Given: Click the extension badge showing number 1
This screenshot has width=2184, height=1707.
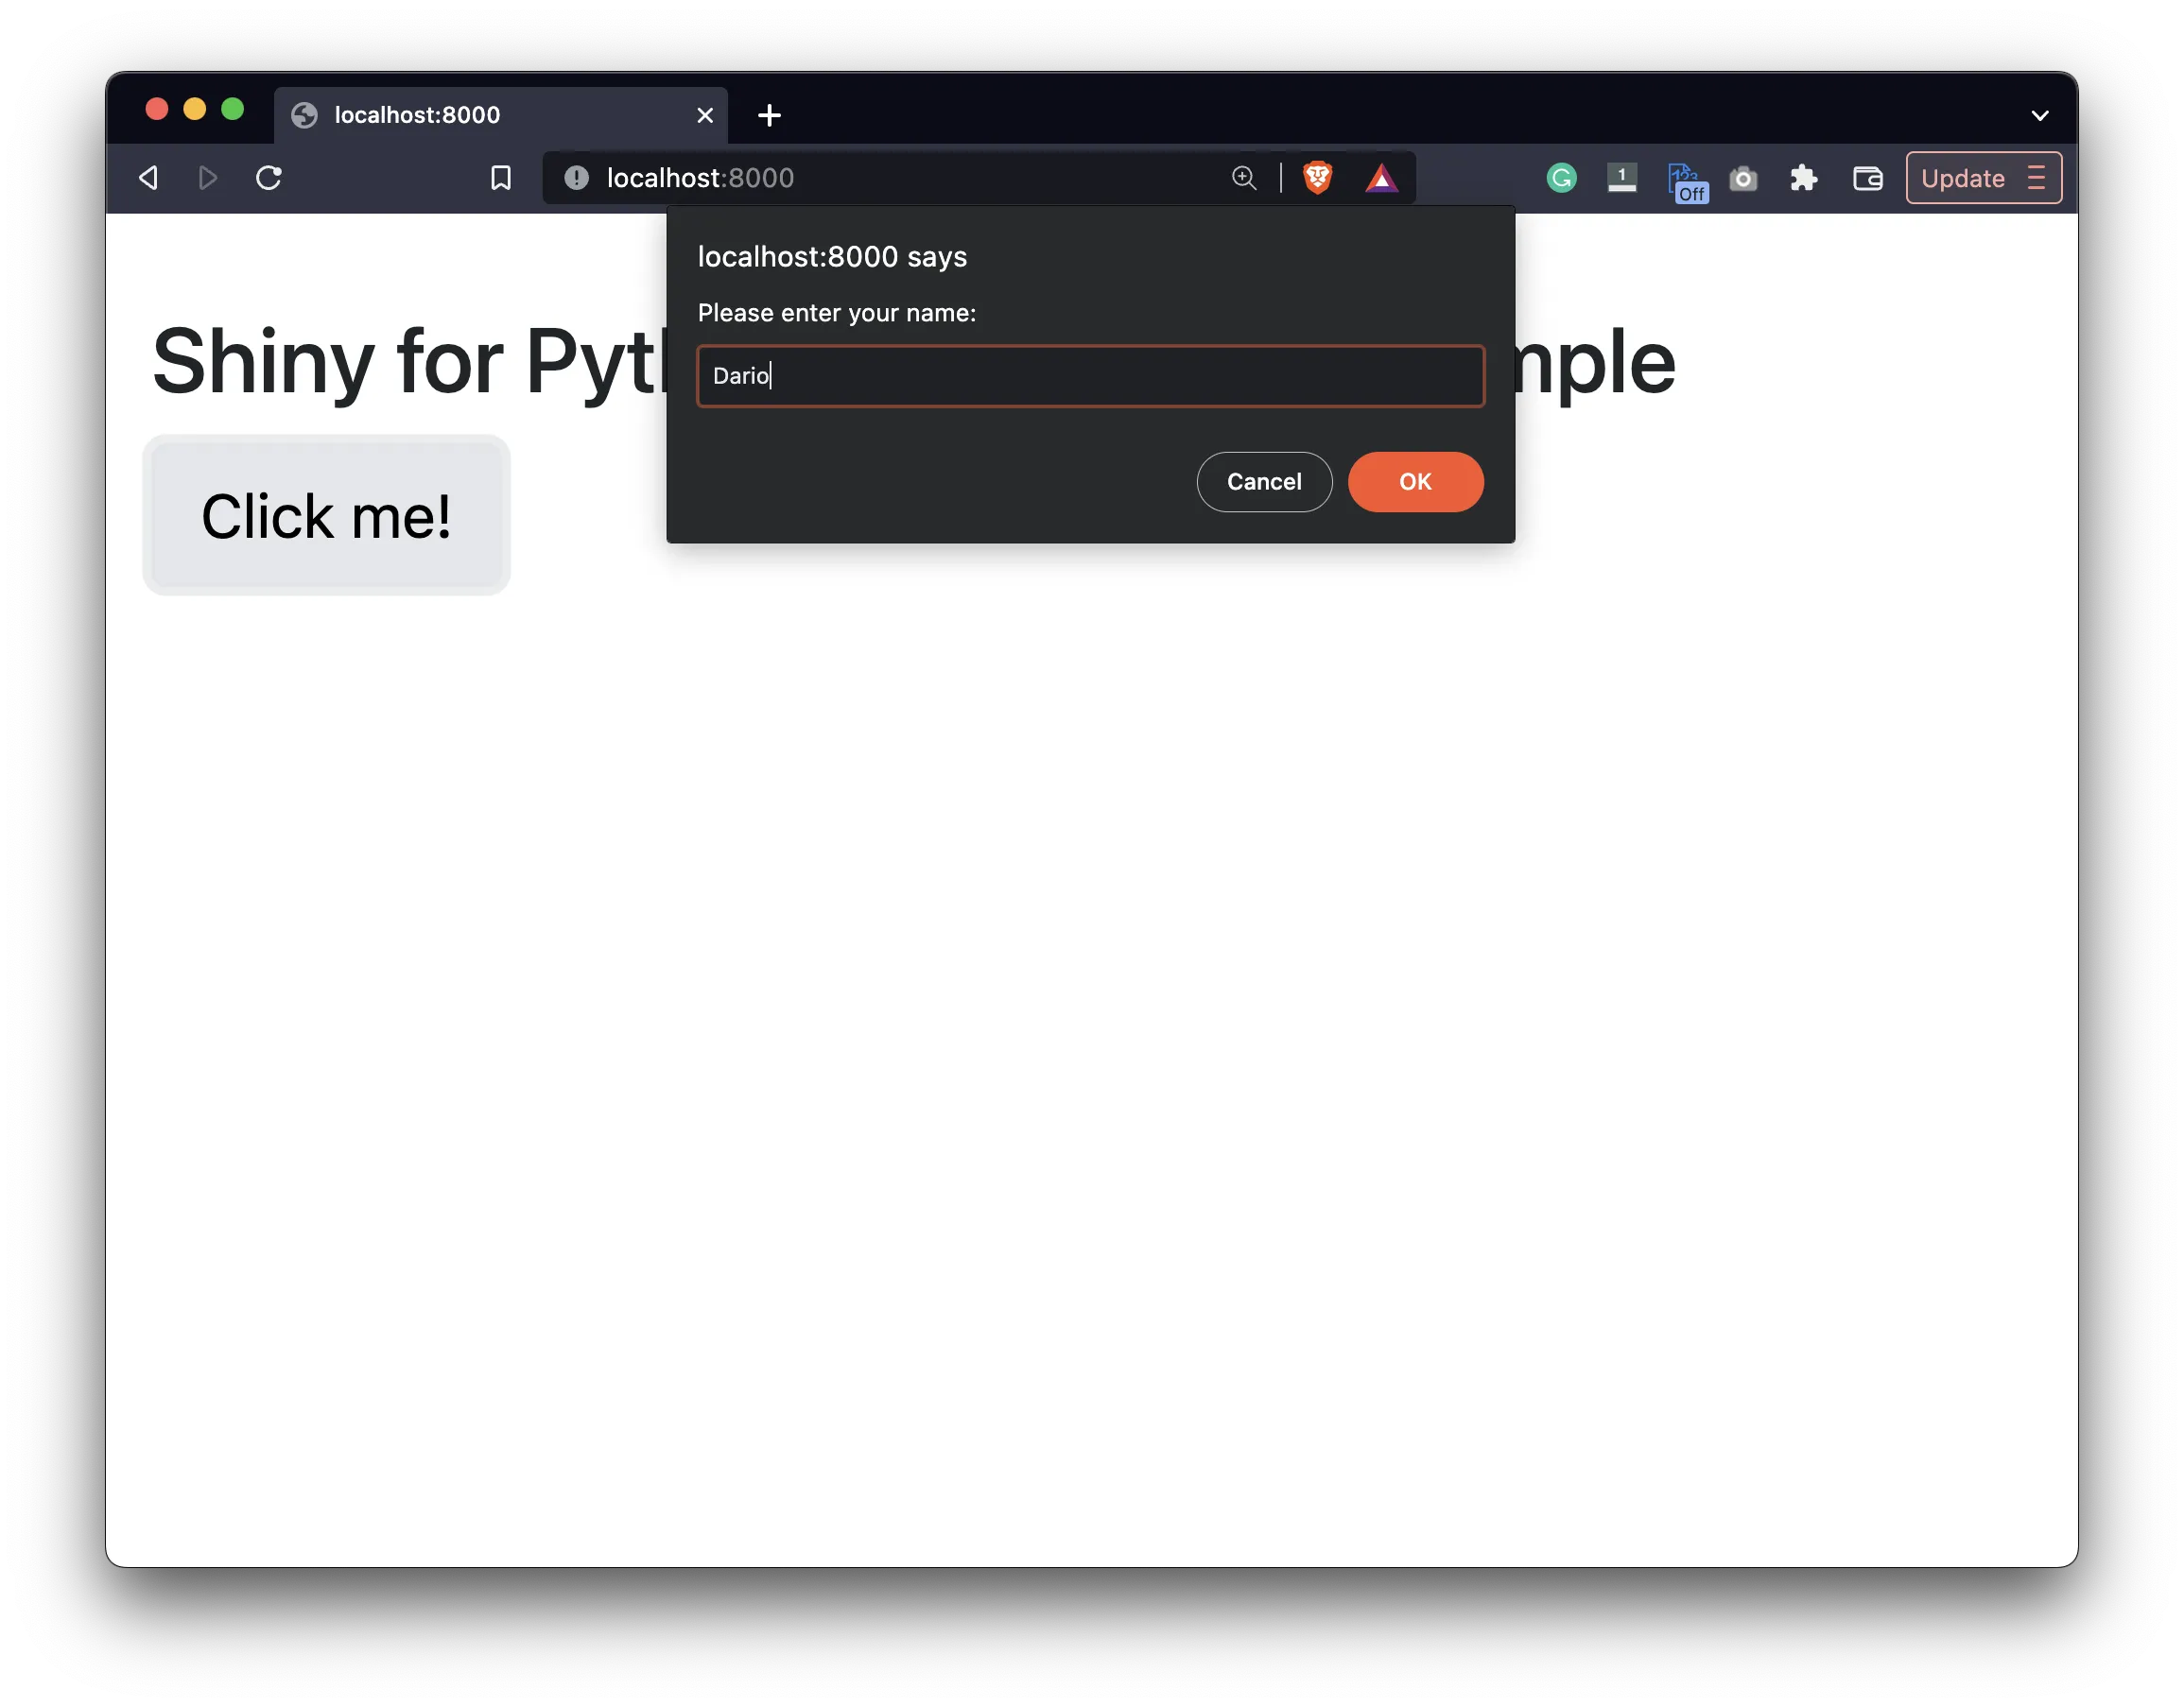Looking at the screenshot, I should point(1622,177).
